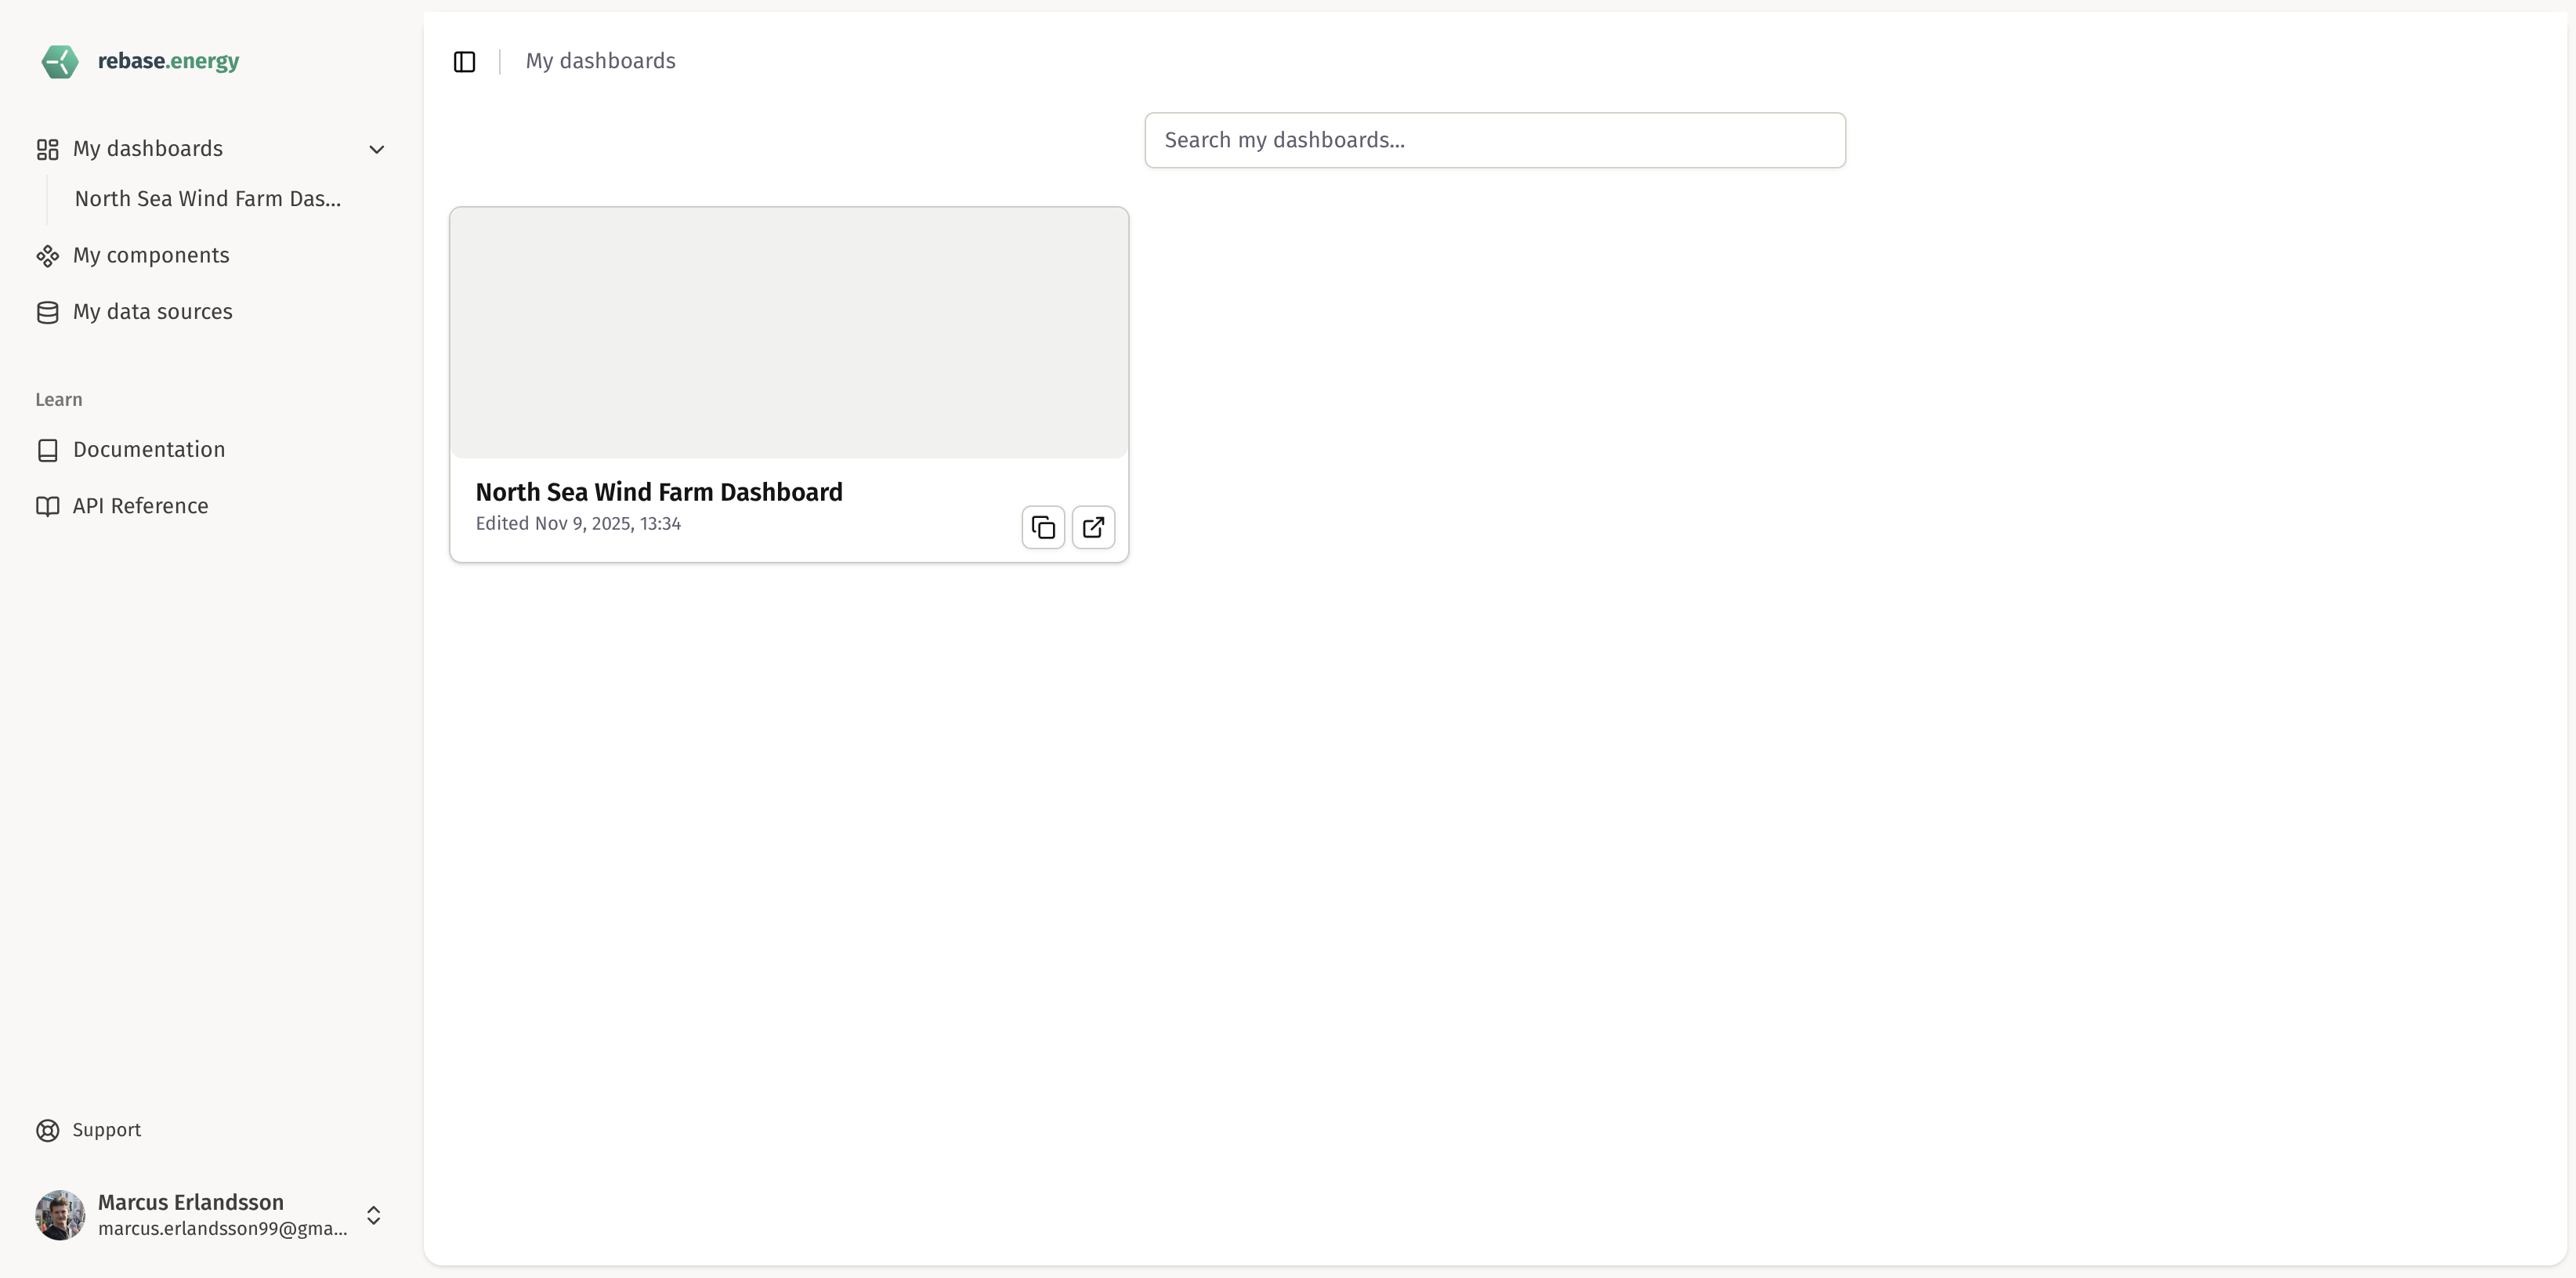
Task: Click the Support link text
Action: coord(106,1129)
